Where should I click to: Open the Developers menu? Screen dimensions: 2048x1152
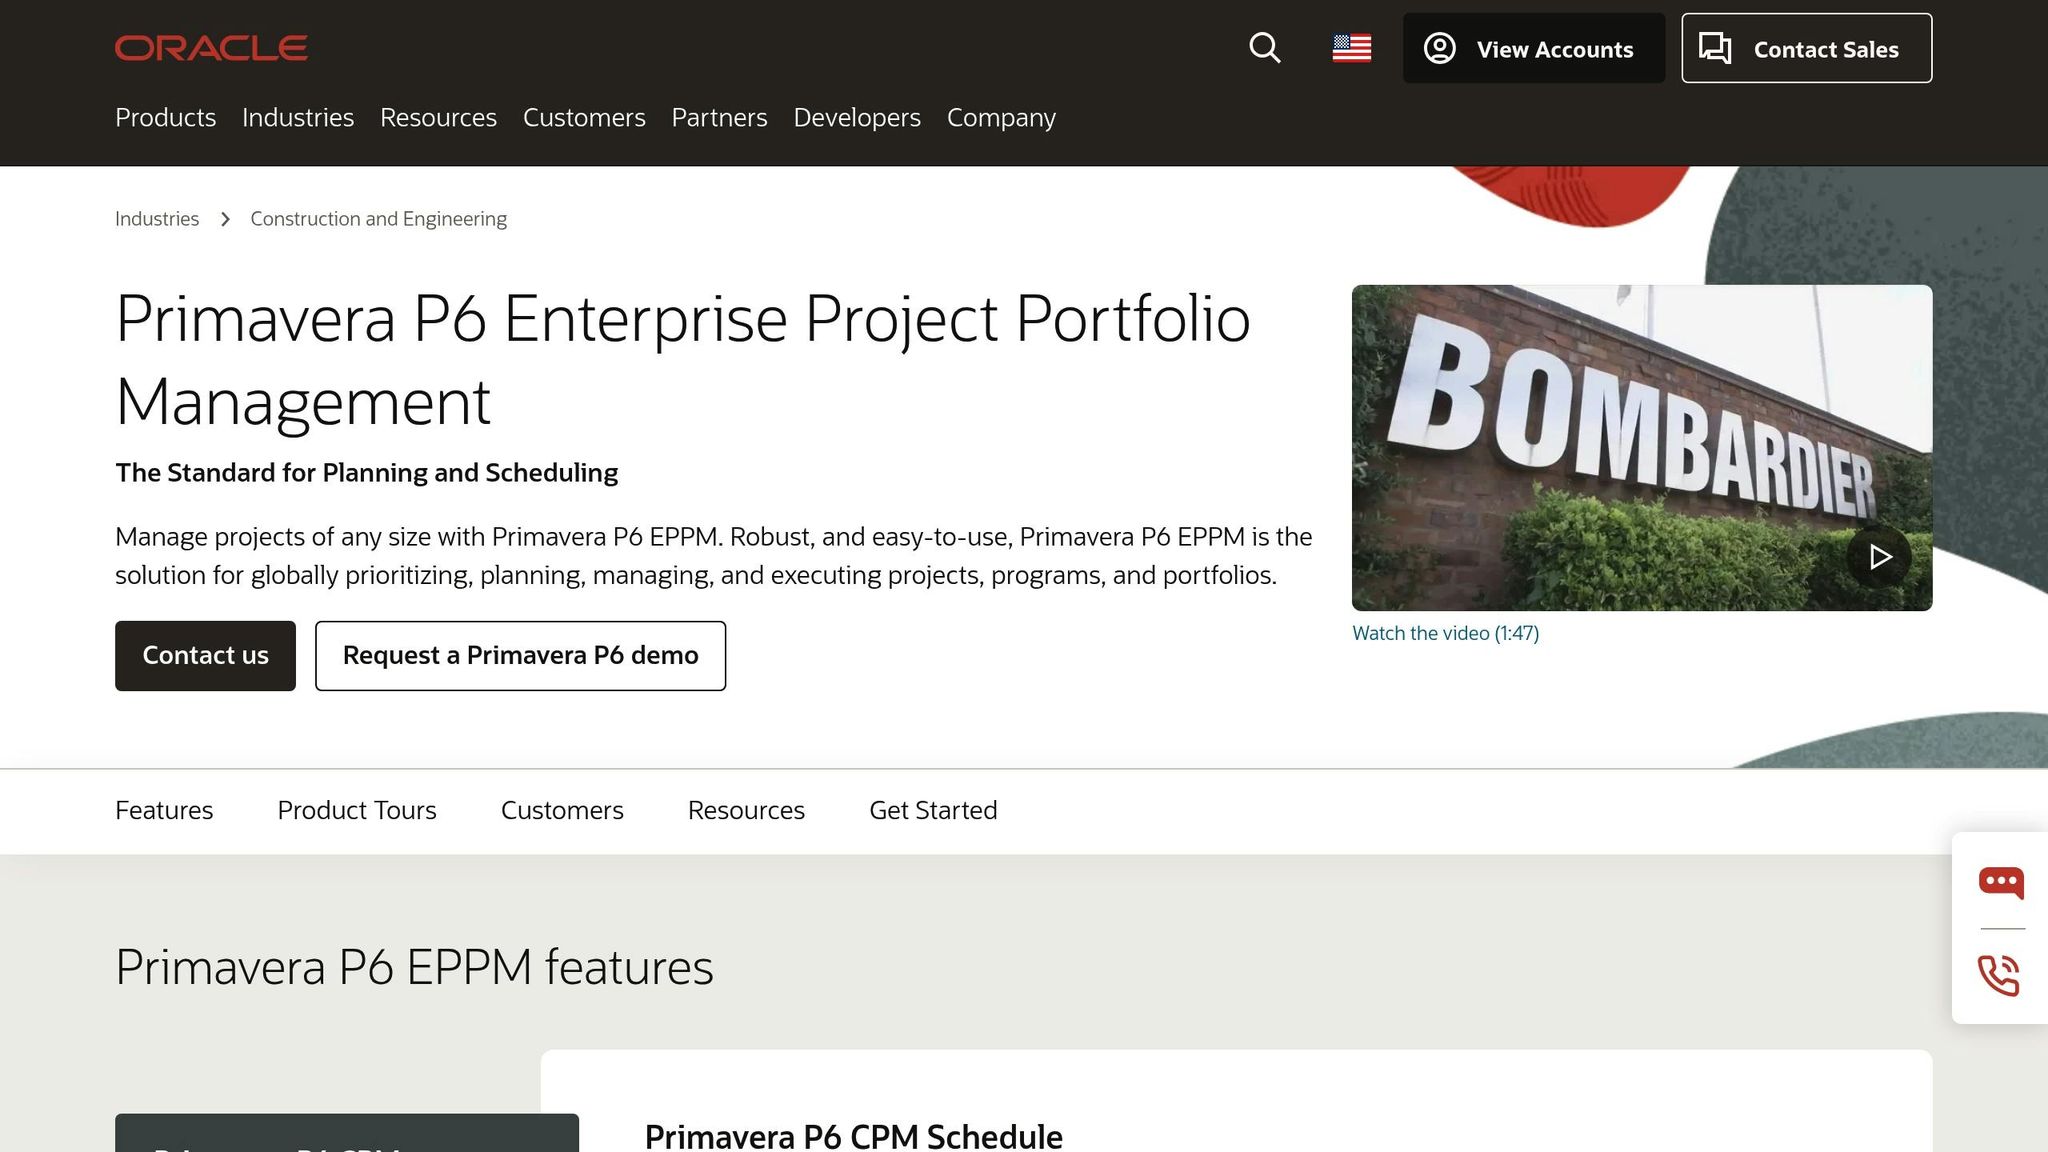coord(857,118)
